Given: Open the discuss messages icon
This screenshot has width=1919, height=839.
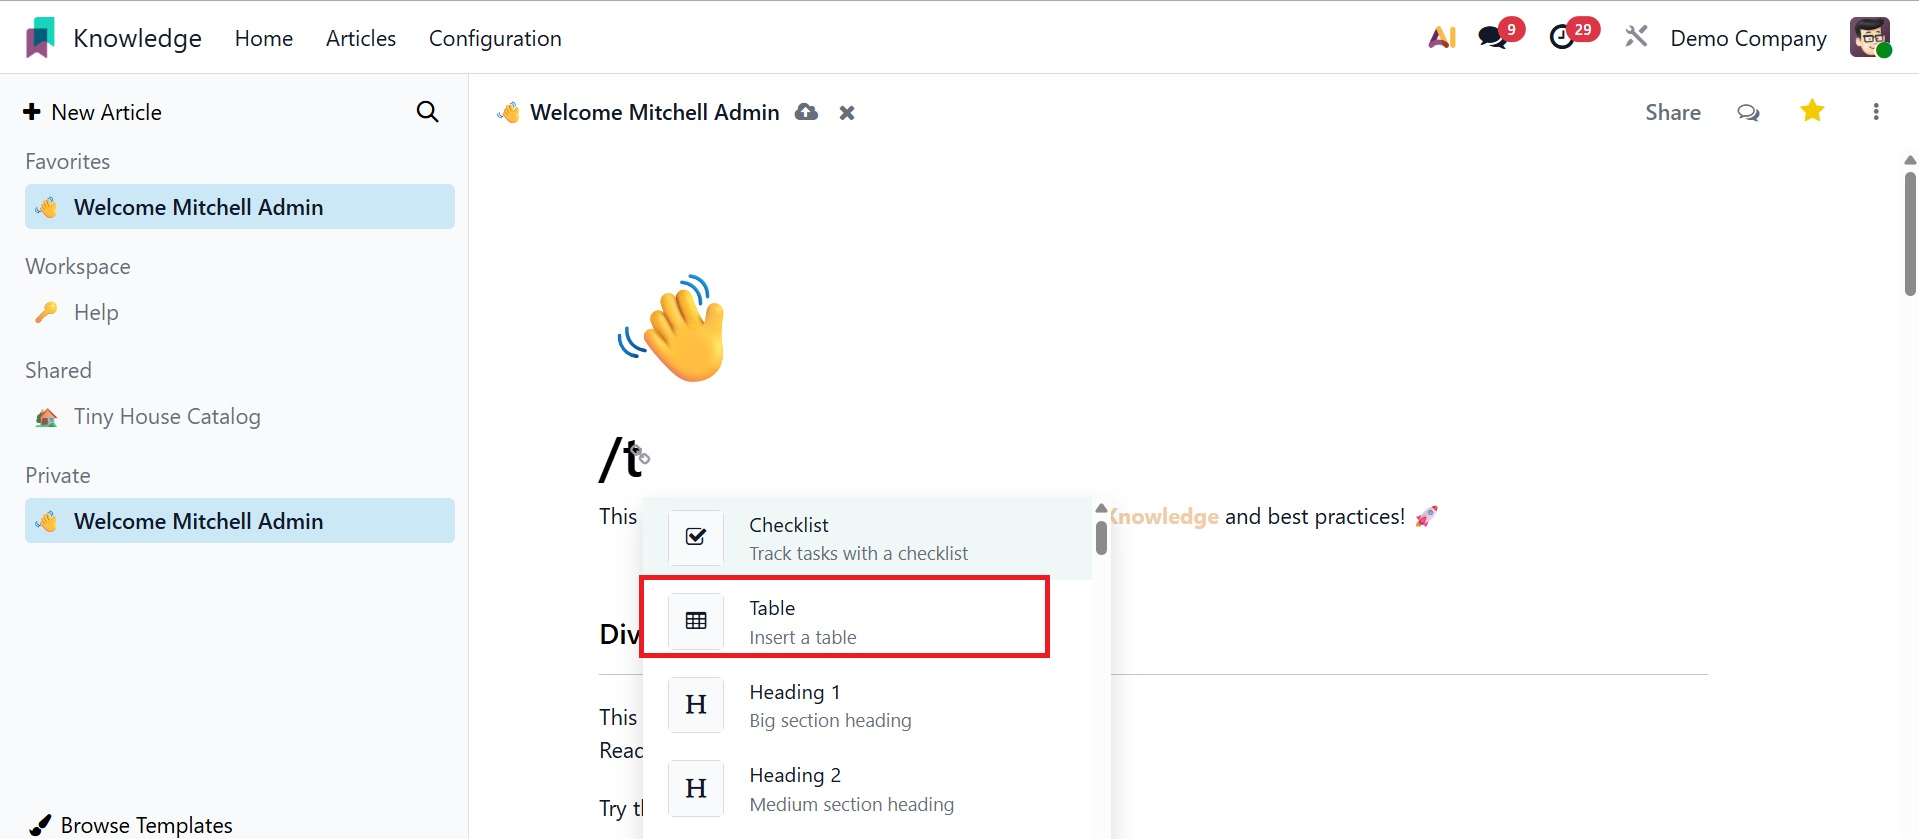Looking at the screenshot, I should [x=1493, y=38].
